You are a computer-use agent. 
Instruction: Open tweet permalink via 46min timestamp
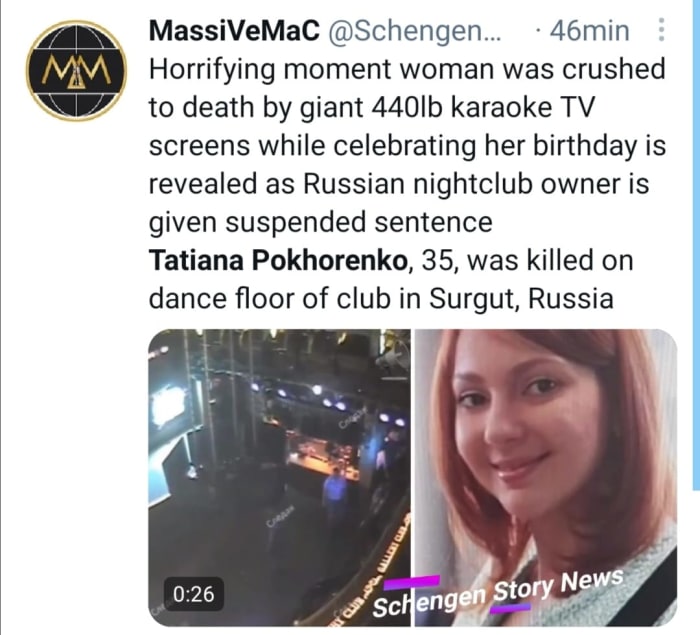coord(589,31)
